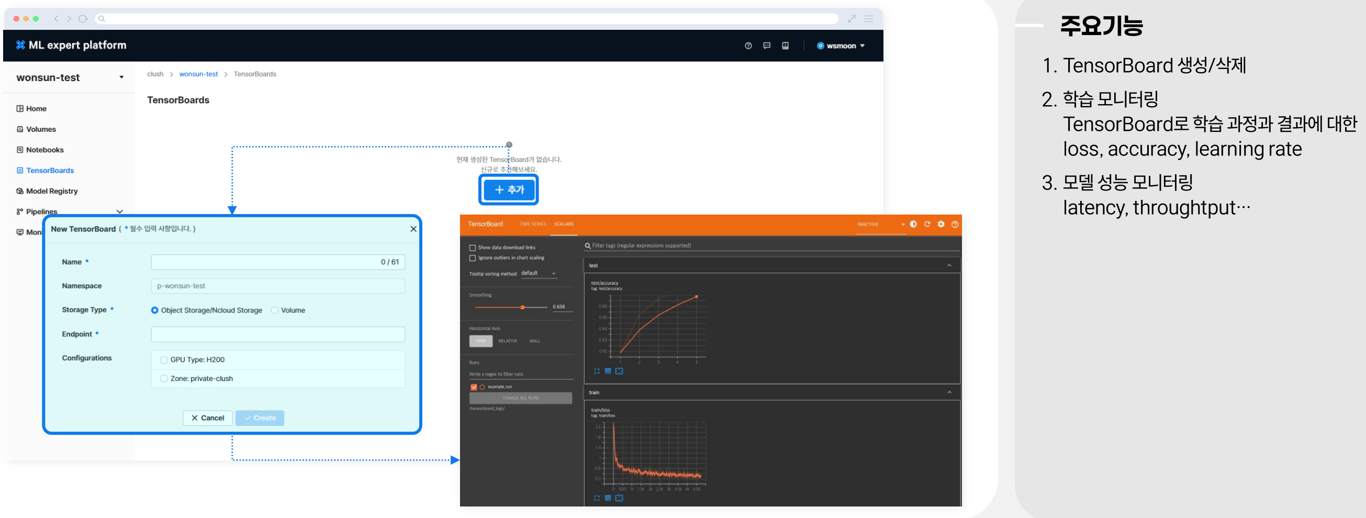Screen dimensions: 1366x518
Task: Open the wsmoon account dropdown arrow
Action: tap(863, 46)
